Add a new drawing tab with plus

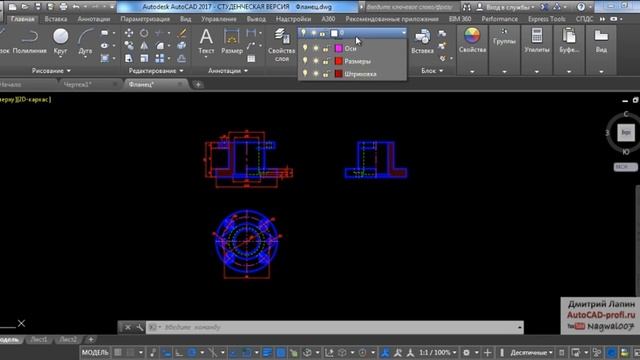point(198,84)
